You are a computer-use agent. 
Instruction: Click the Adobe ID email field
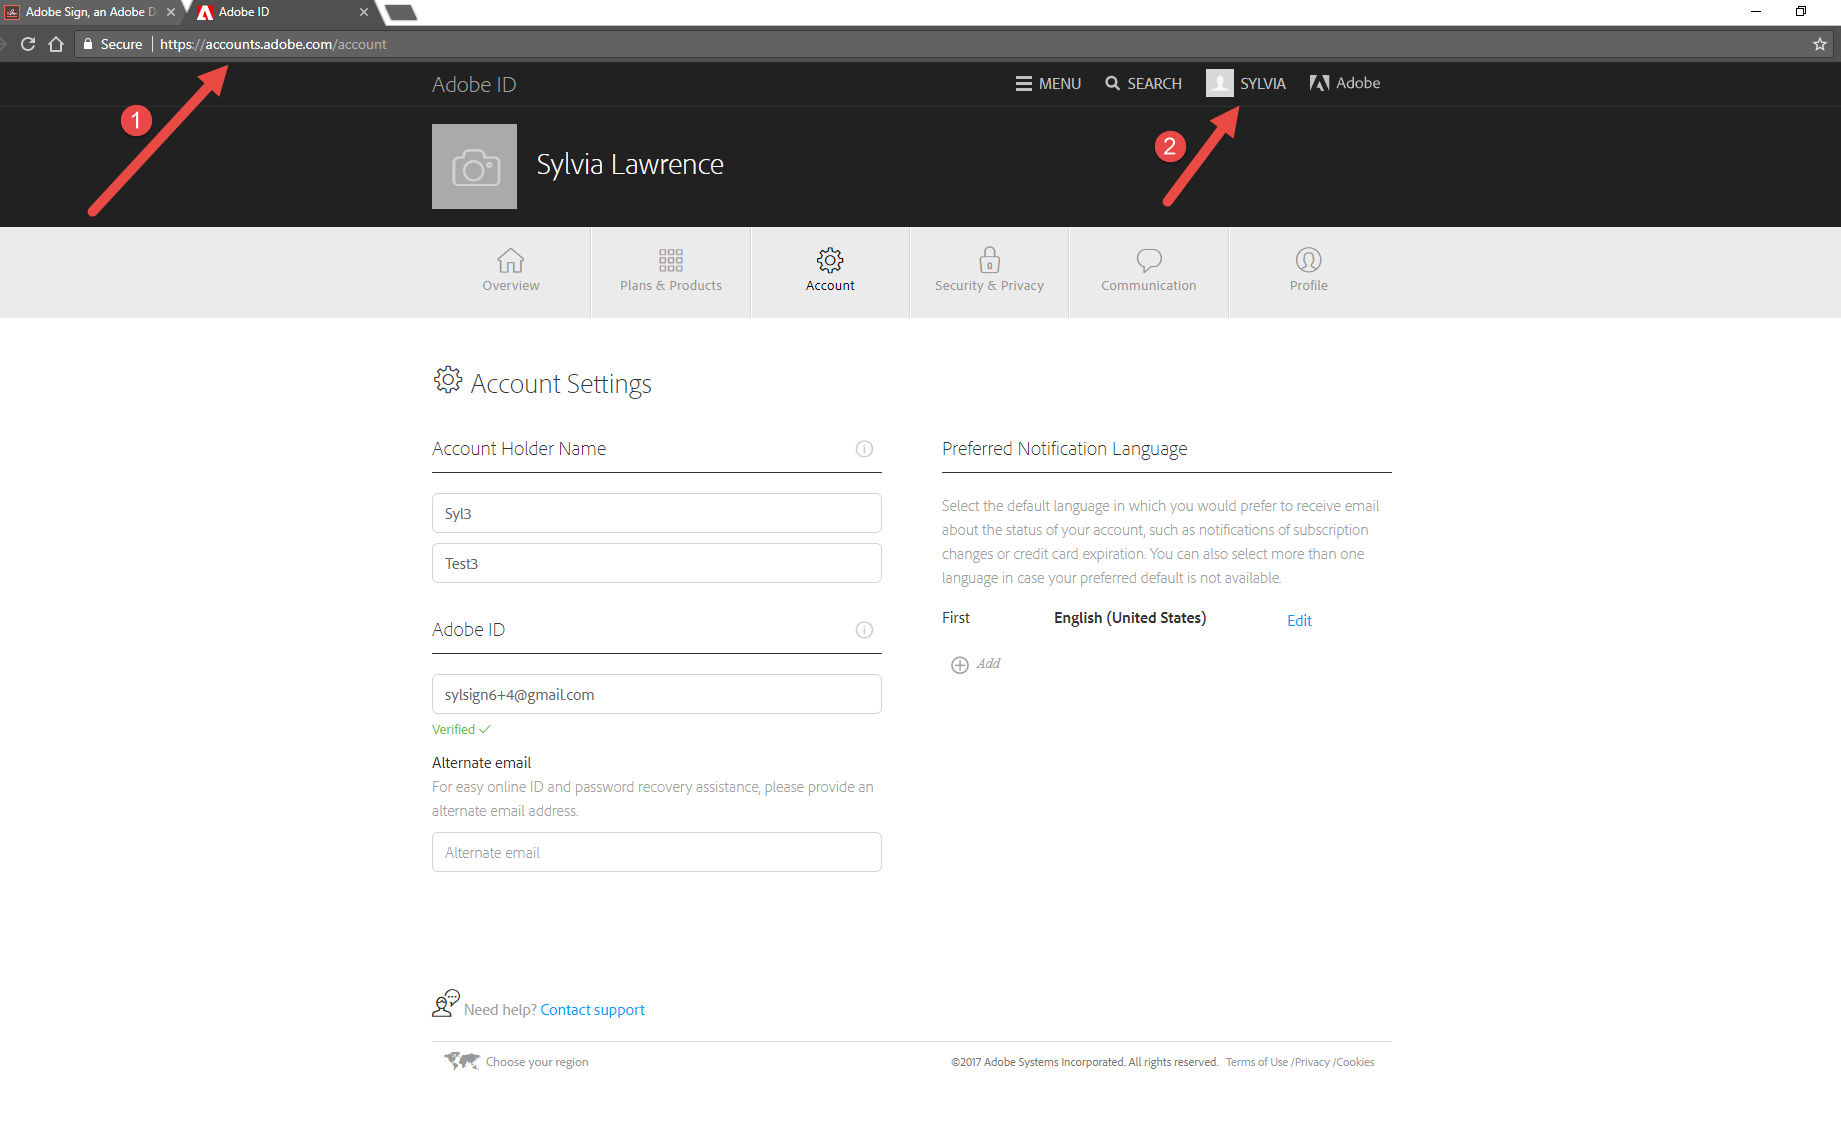[657, 694]
